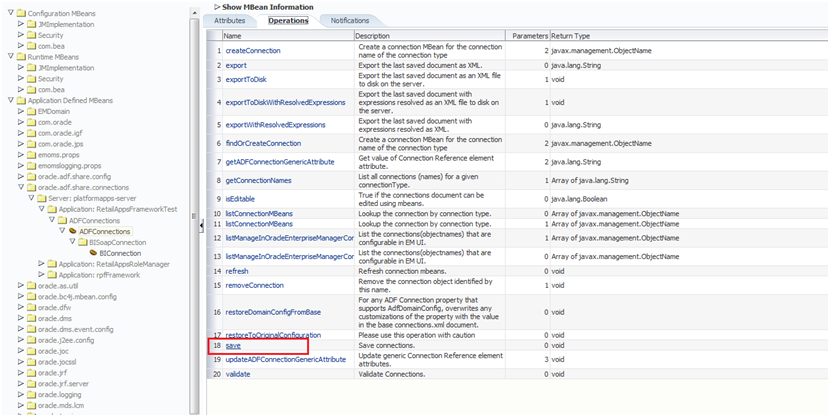Expand the com.oracle.jps folder node
Image resolution: width=830 pixels, height=417 pixels.
21,143
